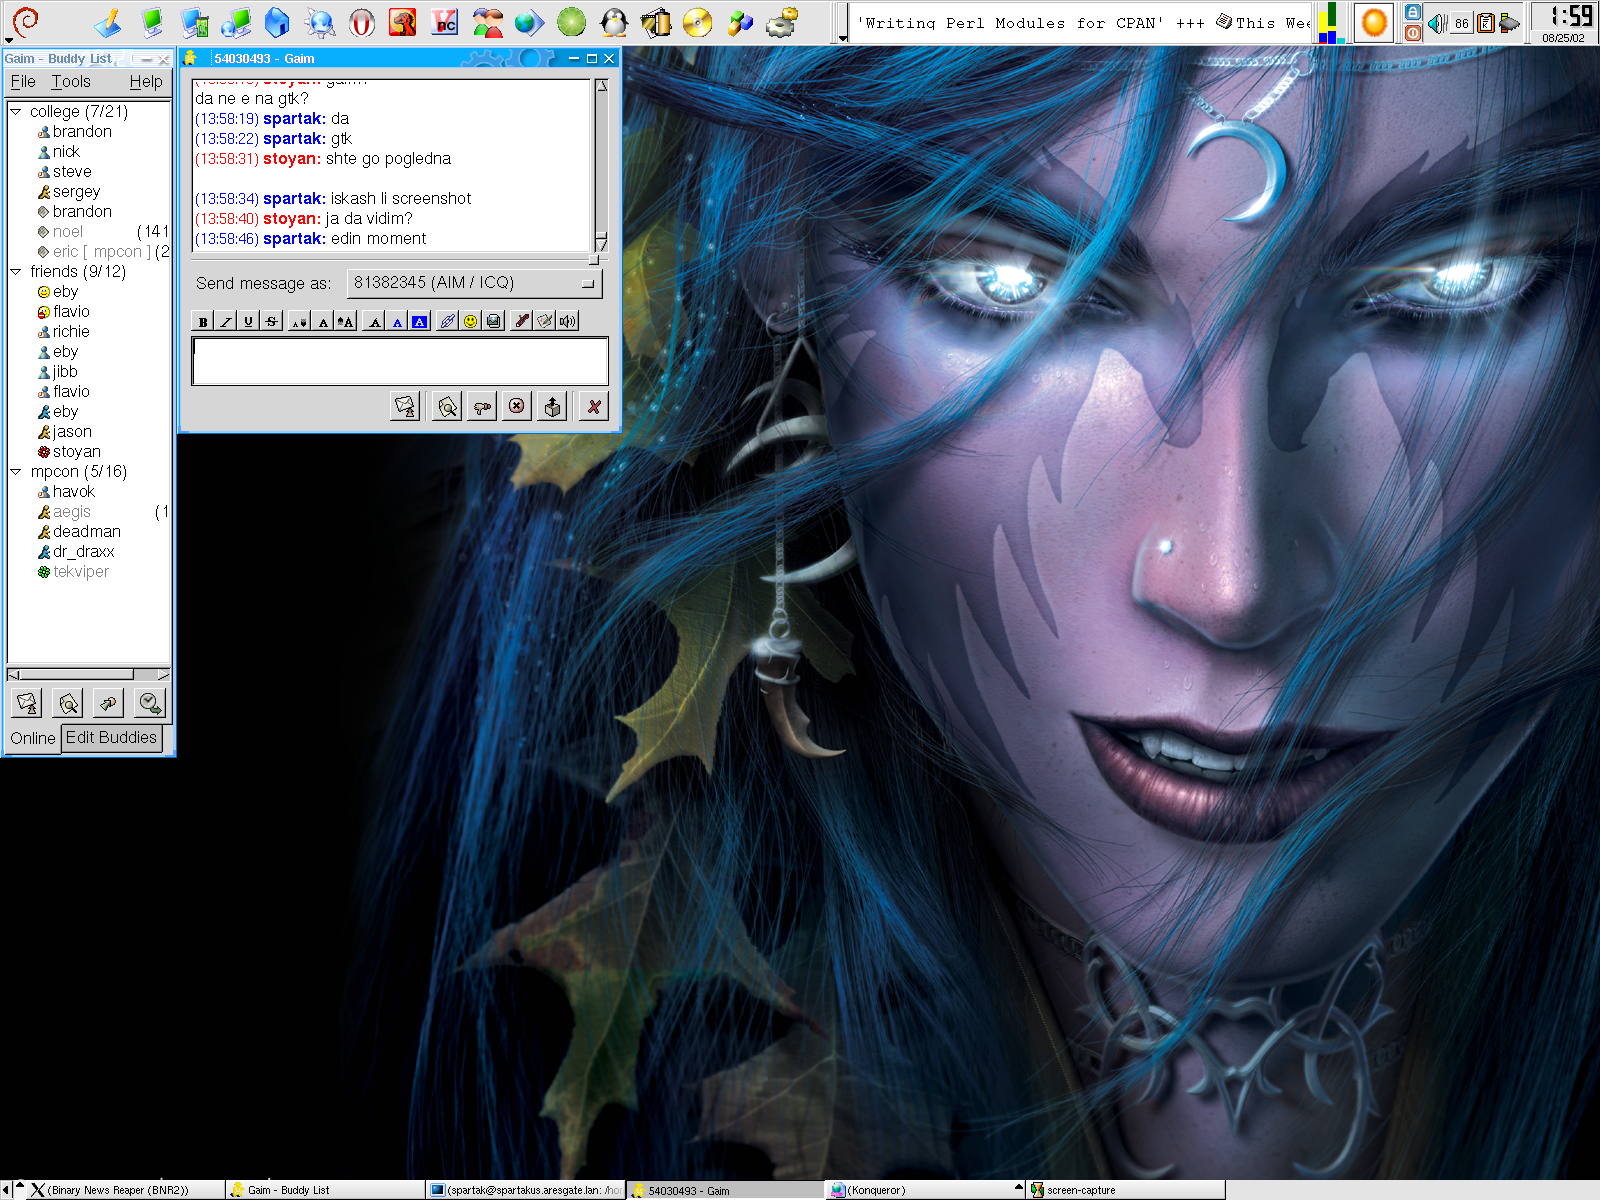Set the normal font size
This screenshot has width=1600, height=1200.
(x=322, y=321)
